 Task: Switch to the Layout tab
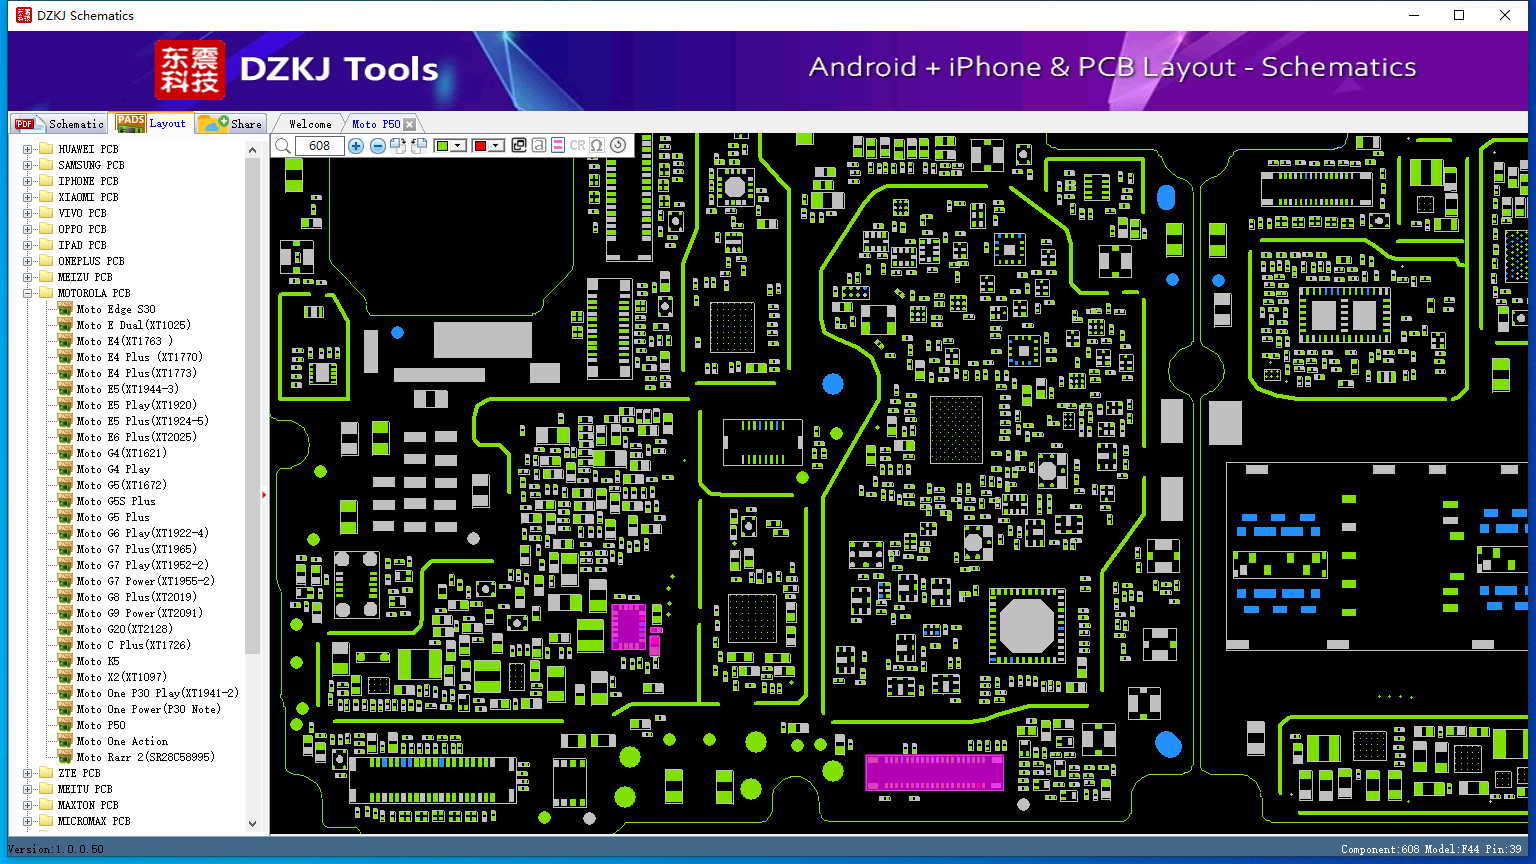(152, 123)
